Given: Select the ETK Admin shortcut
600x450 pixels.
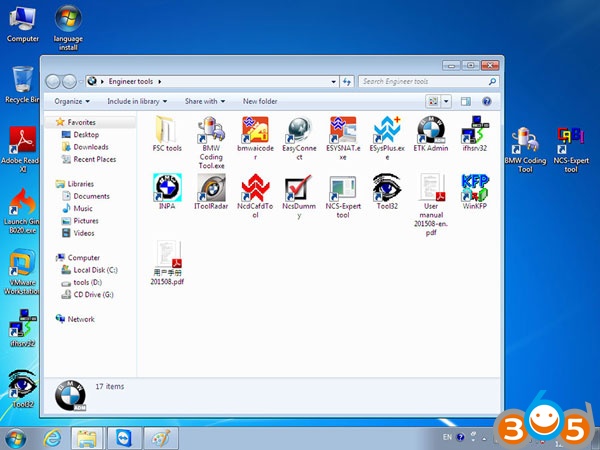Looking at the screenshot, I should [x=431, y=134].
